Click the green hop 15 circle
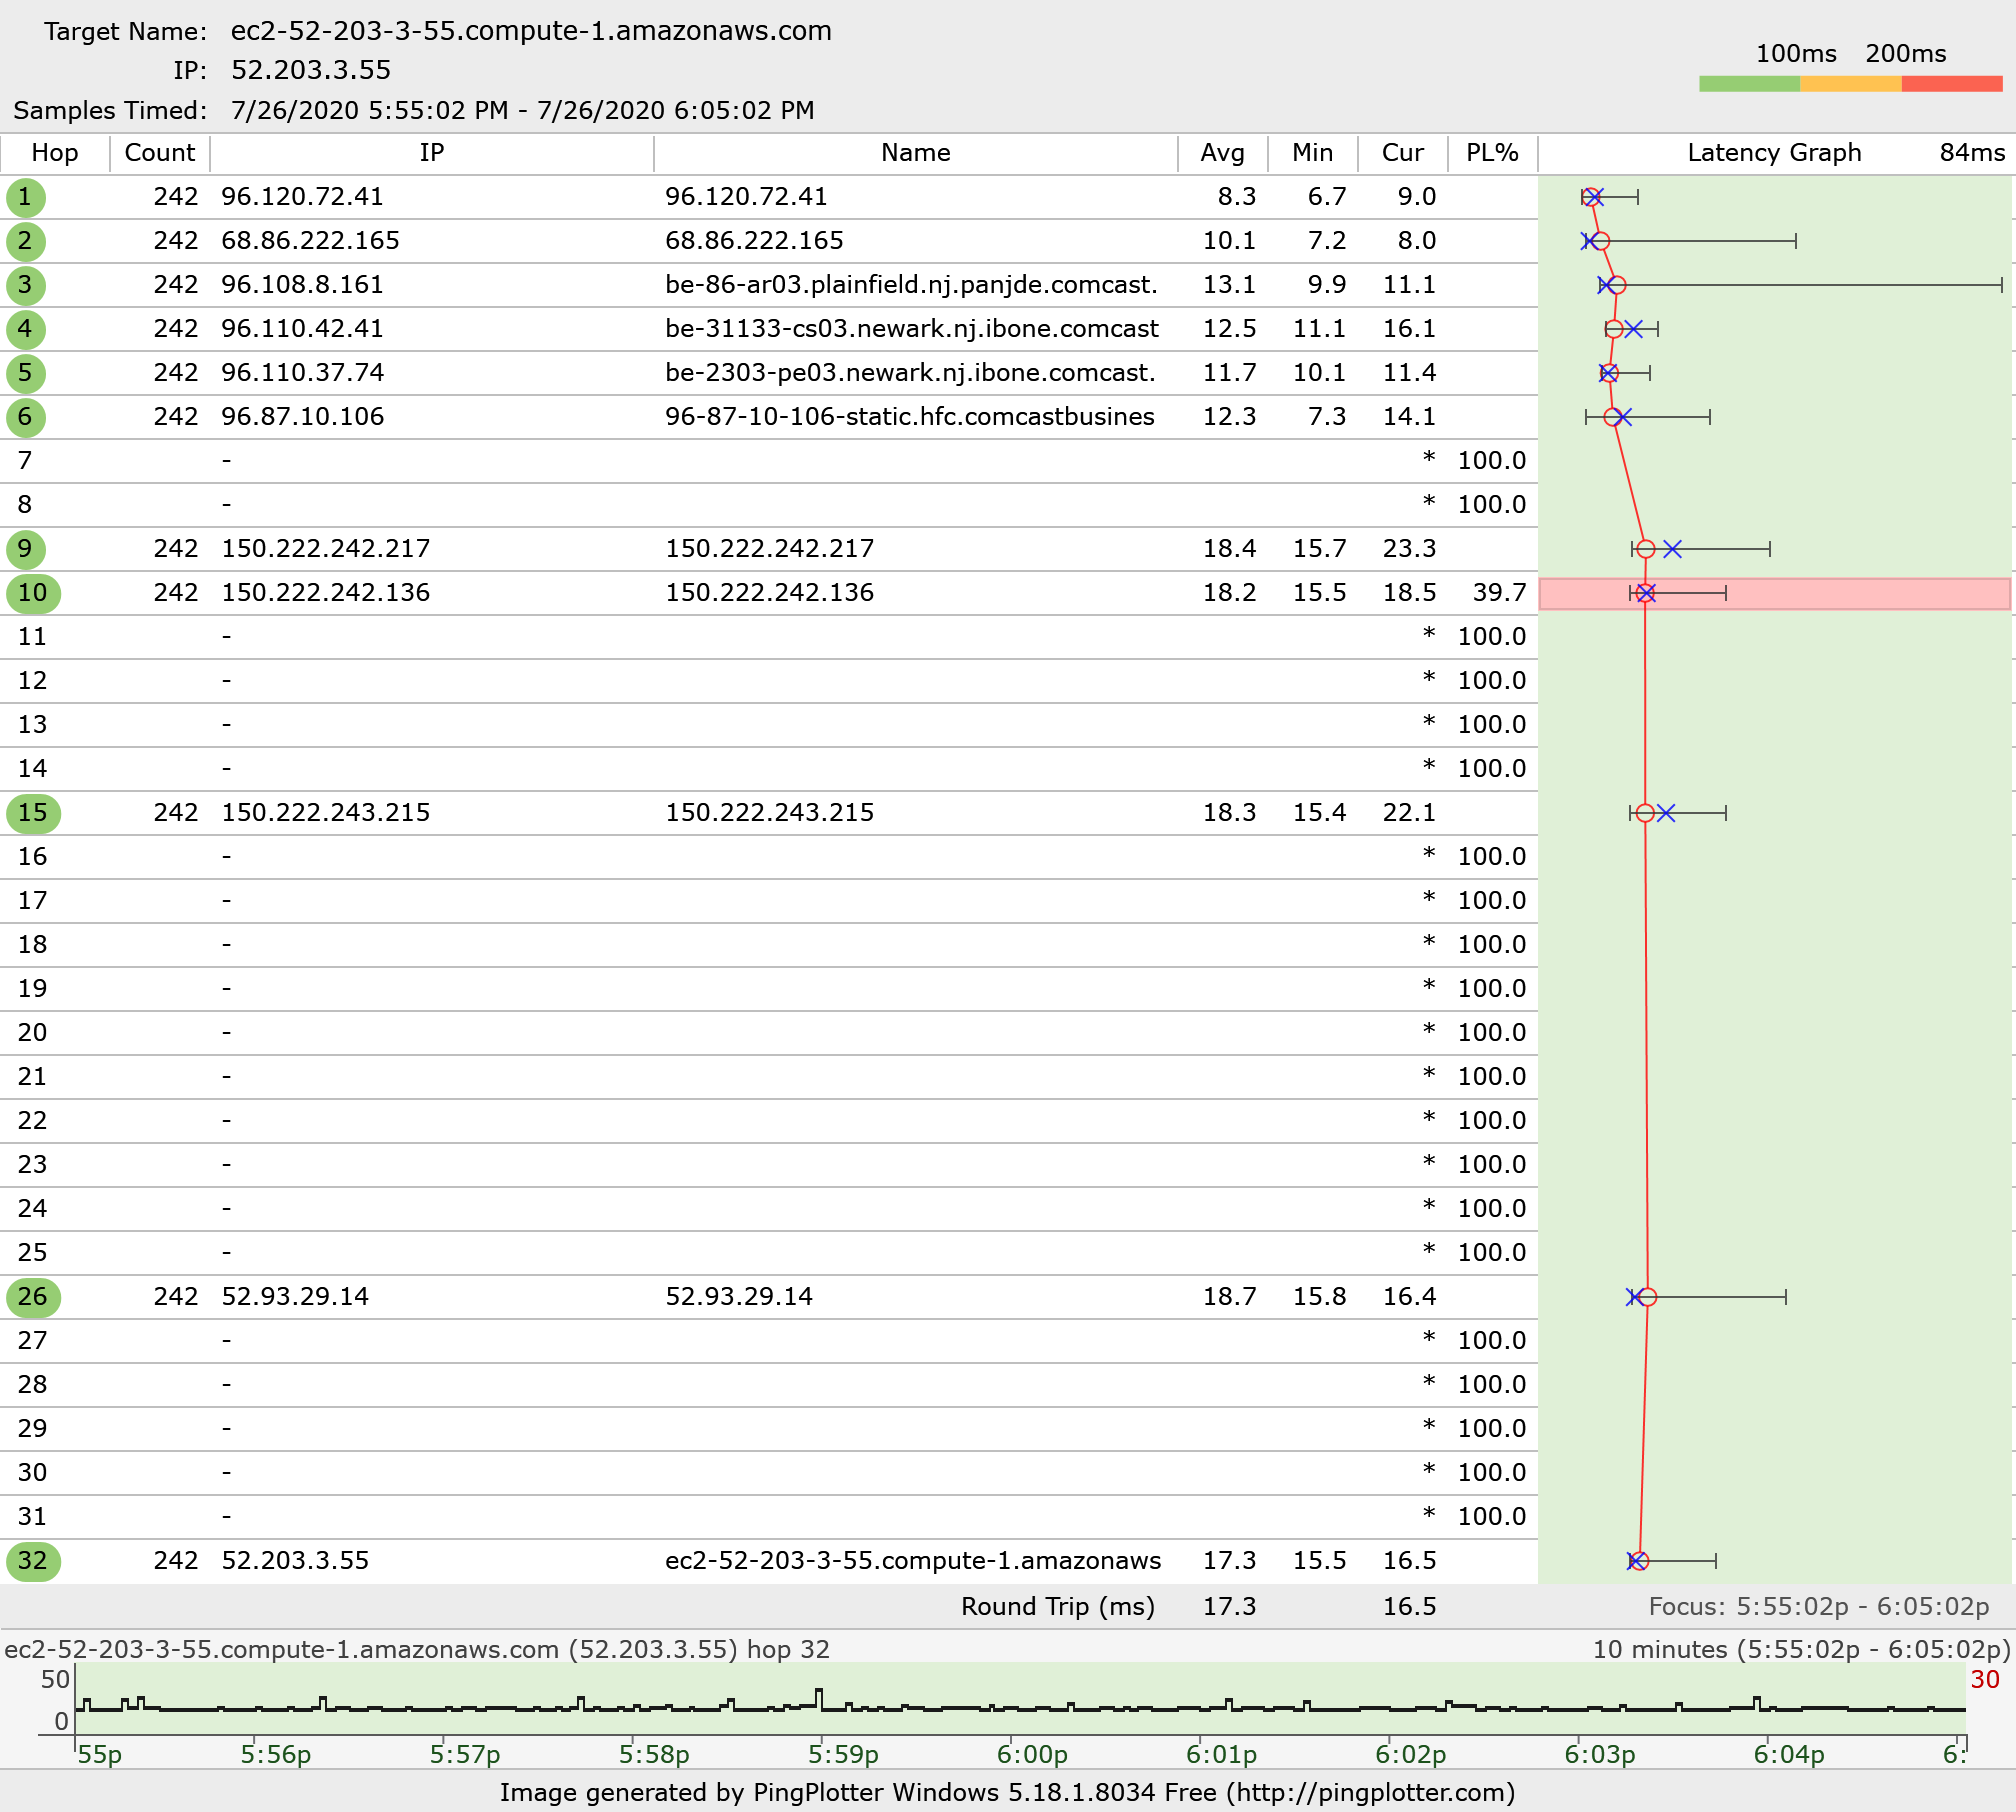Image resolution: width=2016 pixels, height=1812 pixels. (32, 813)
